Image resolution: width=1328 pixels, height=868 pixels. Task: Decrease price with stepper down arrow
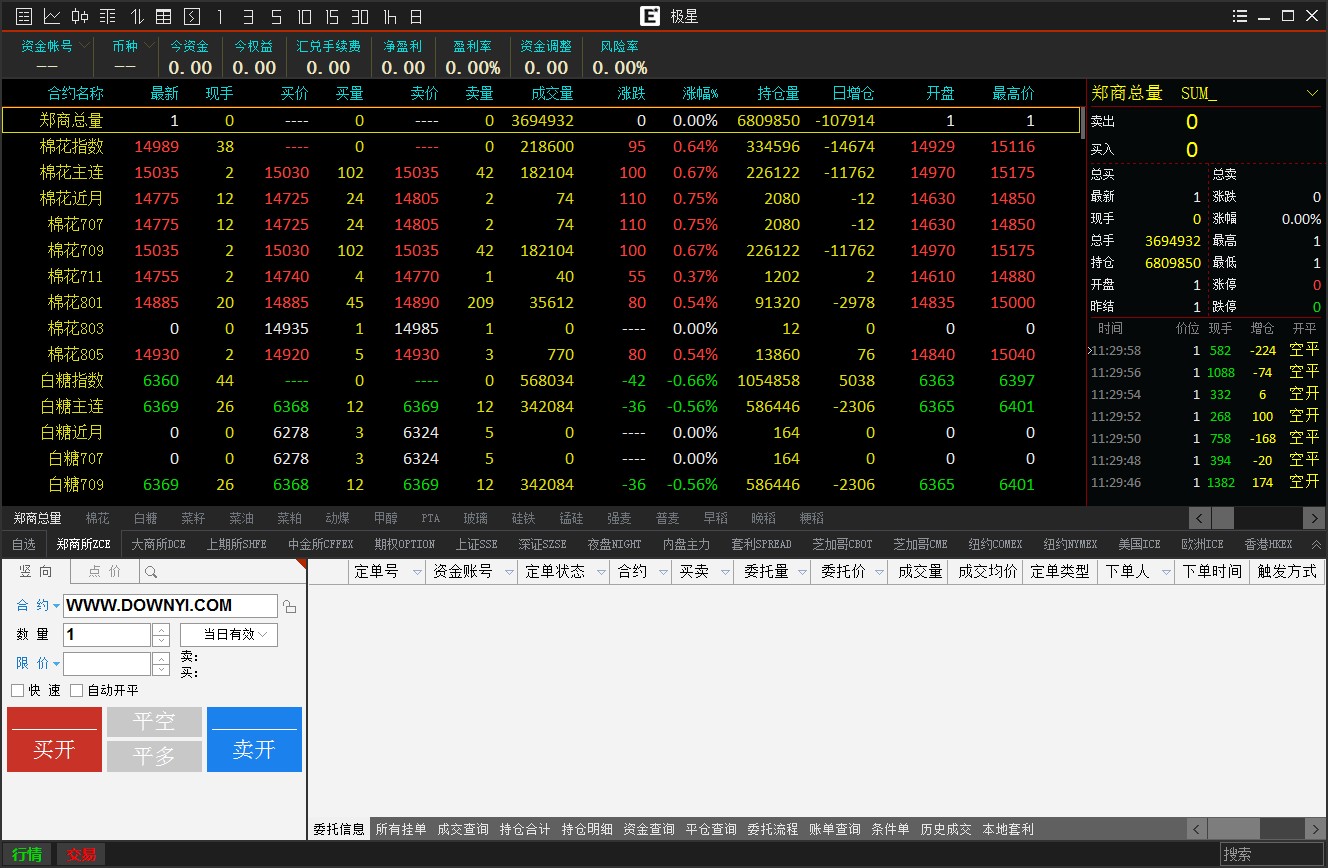(161, 670)
